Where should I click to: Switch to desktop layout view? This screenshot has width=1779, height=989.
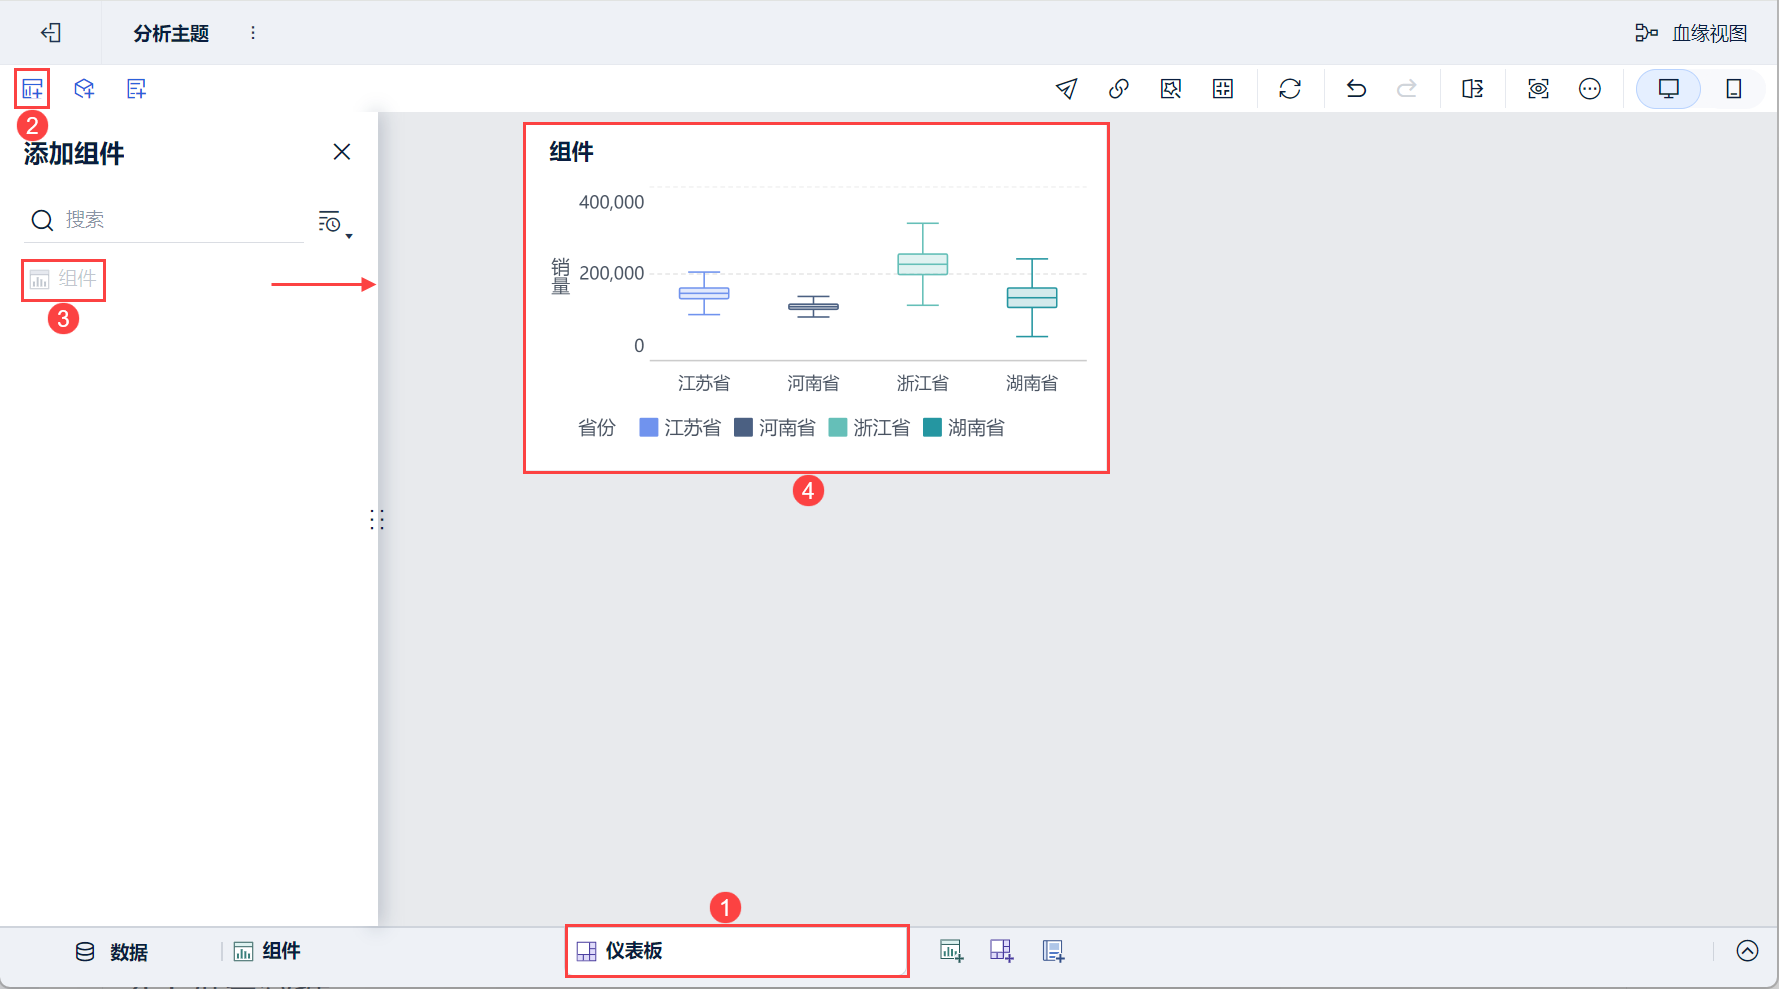(x=1669, y=89)
